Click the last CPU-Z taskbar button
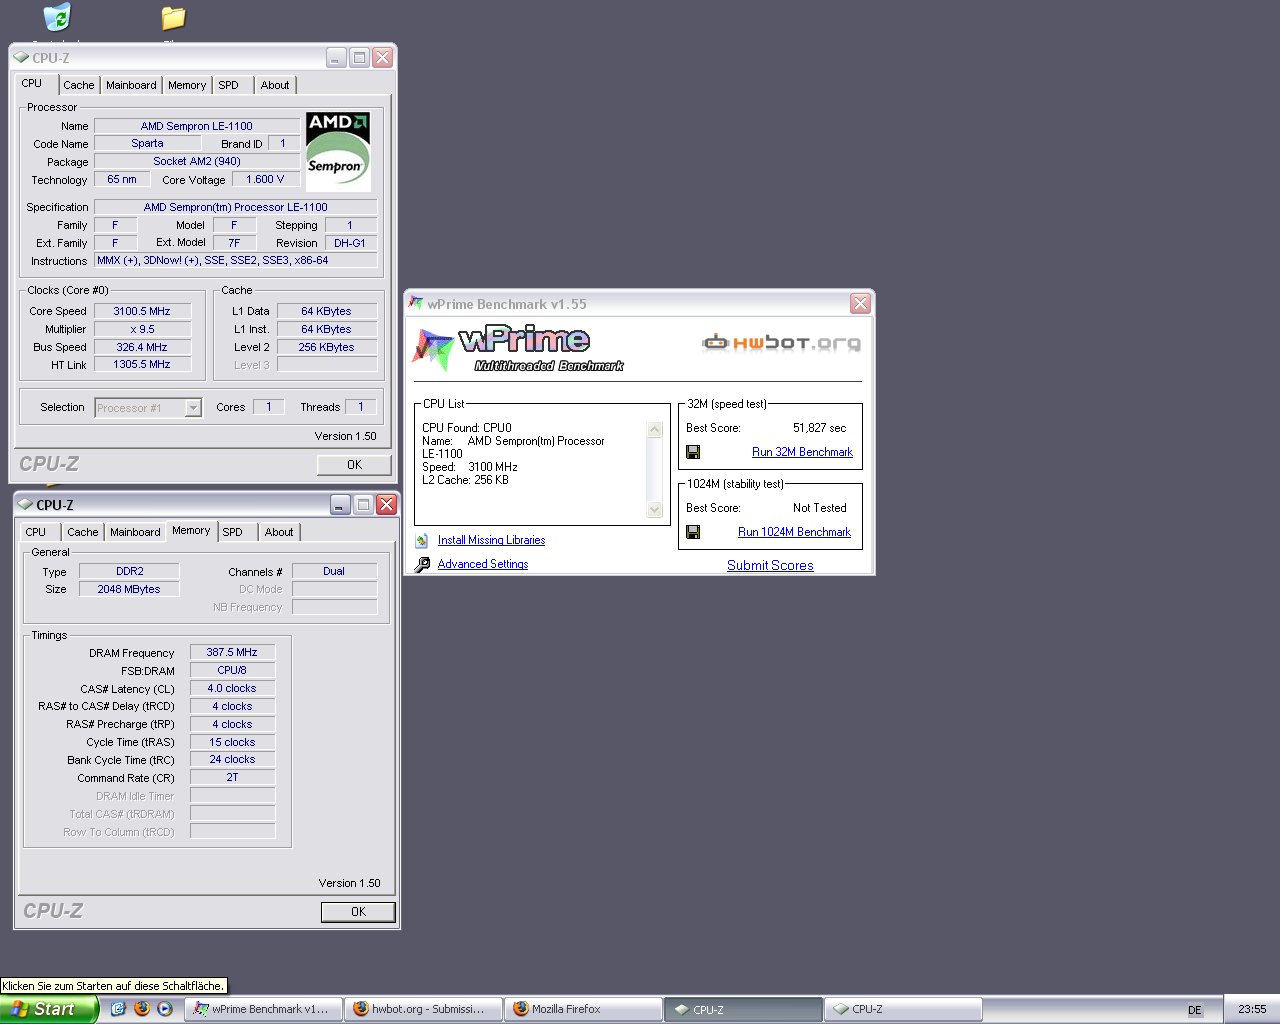Screen dimensions: 1280x1024 click(x=903, y=1009)
